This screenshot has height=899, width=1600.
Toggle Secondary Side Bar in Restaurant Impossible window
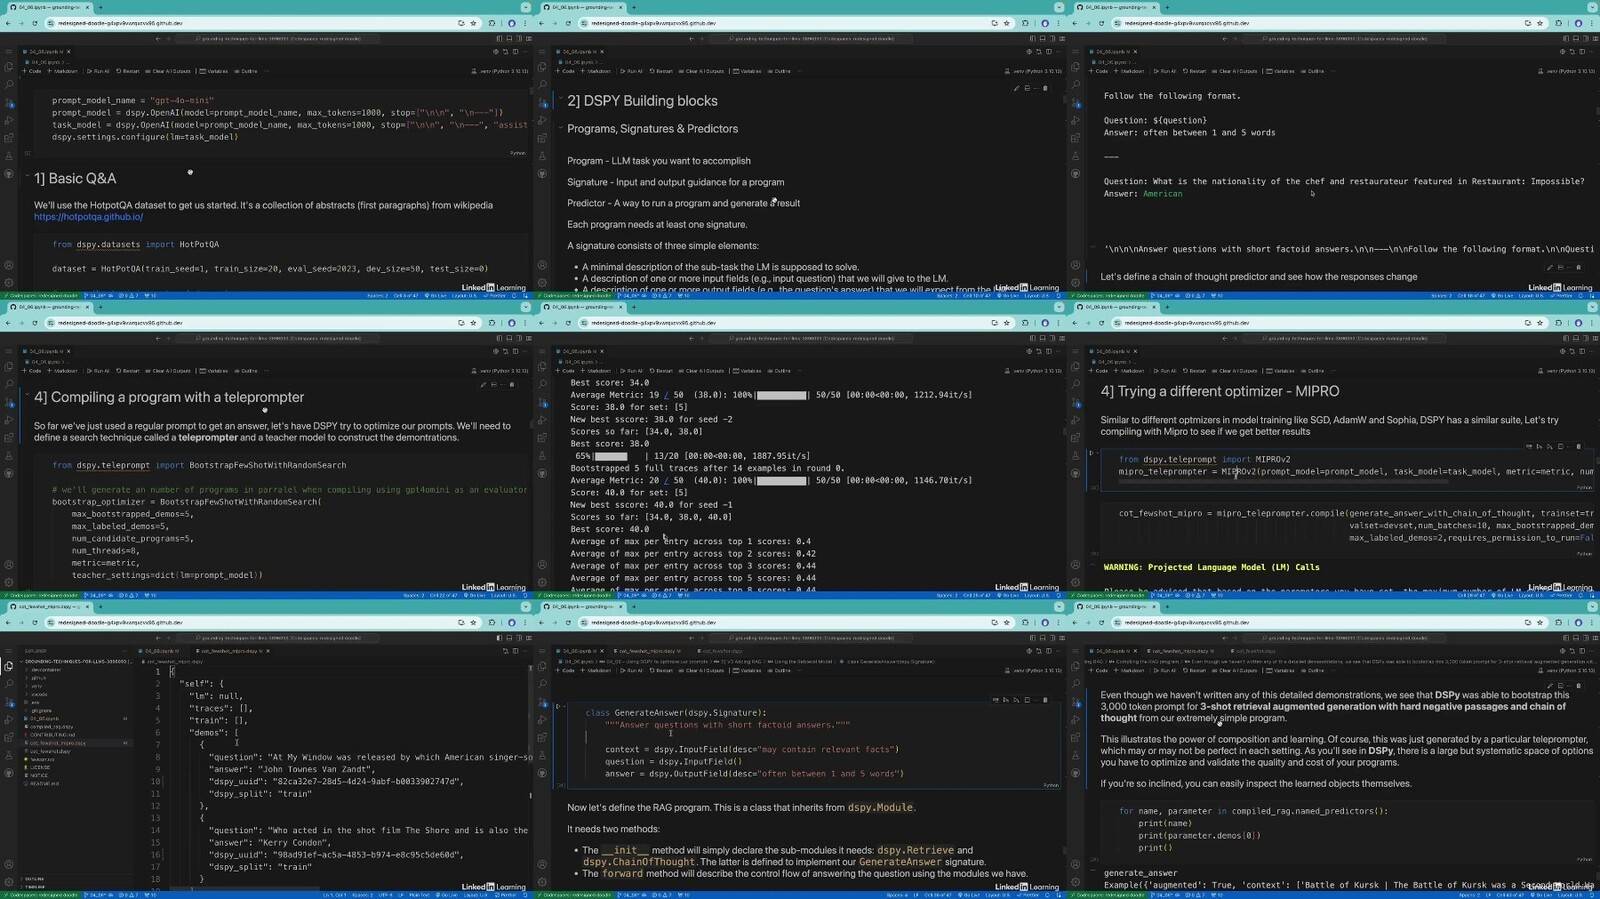click(1585, 38)
